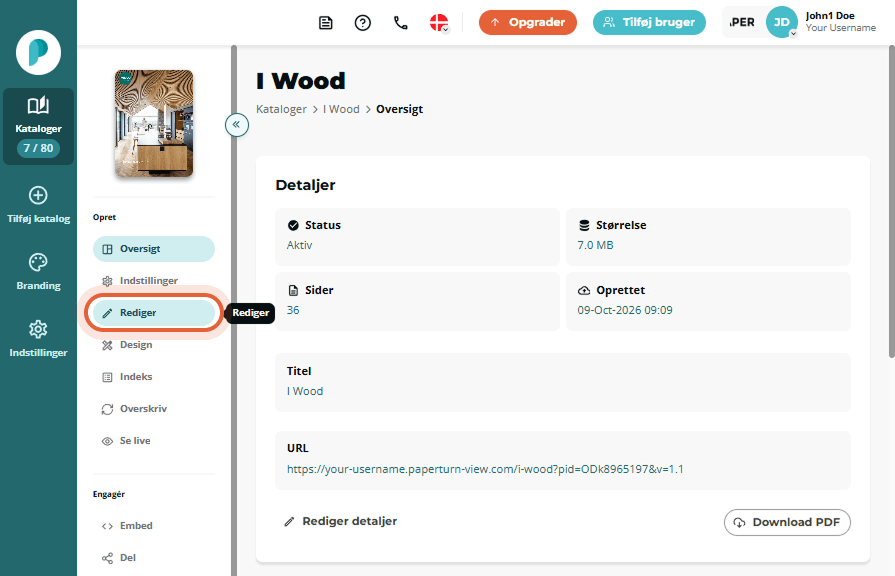Screen dimensions: 895x576
Task: Click the Størrelse database icon
Action: 584,225
